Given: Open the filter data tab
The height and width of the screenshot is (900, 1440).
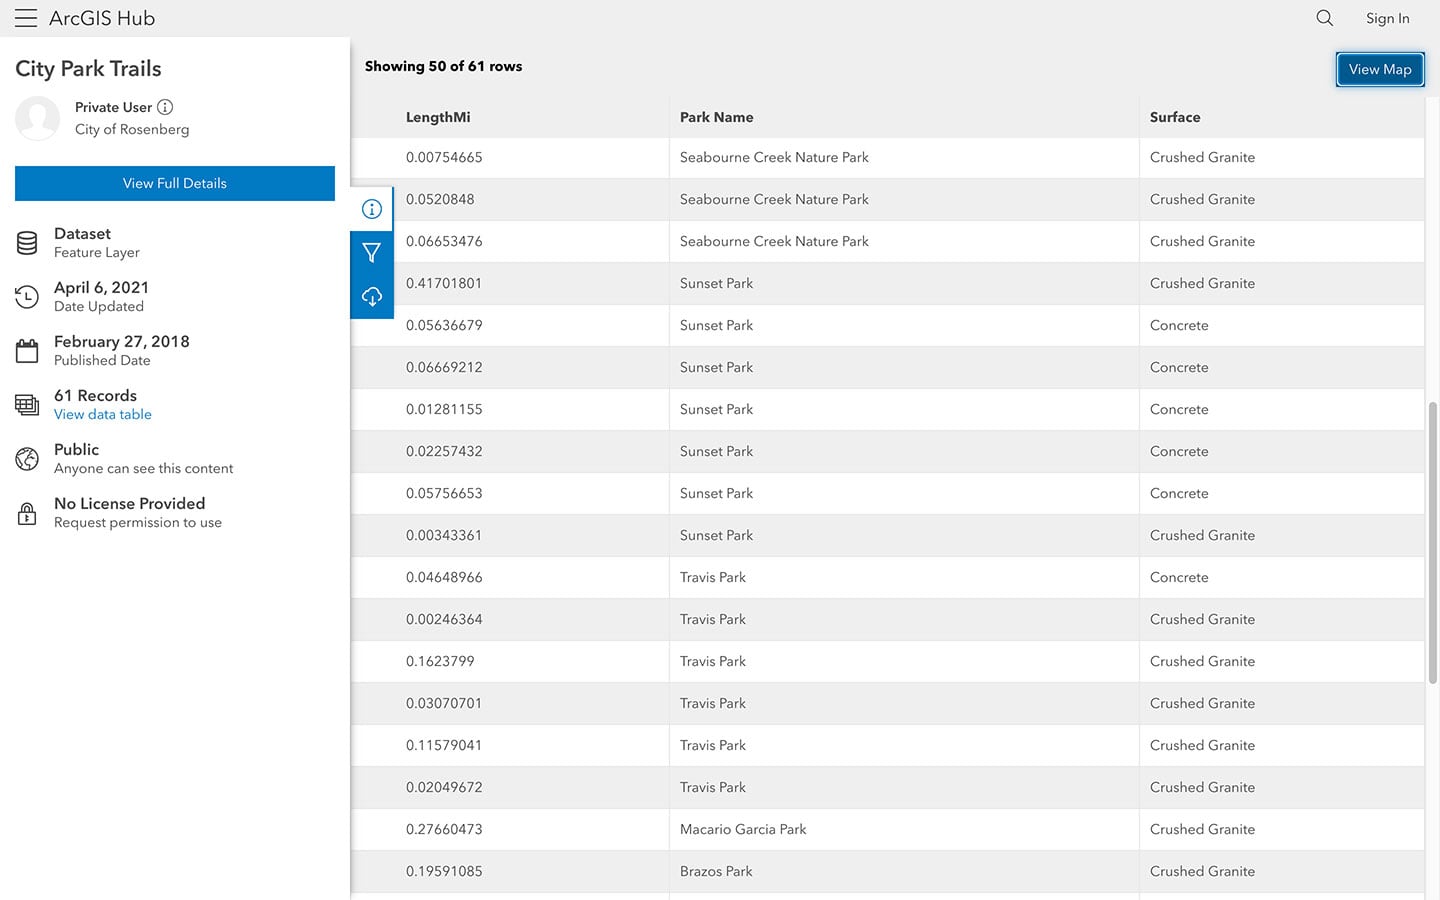Looking at the screenshot, I should 372,253.
